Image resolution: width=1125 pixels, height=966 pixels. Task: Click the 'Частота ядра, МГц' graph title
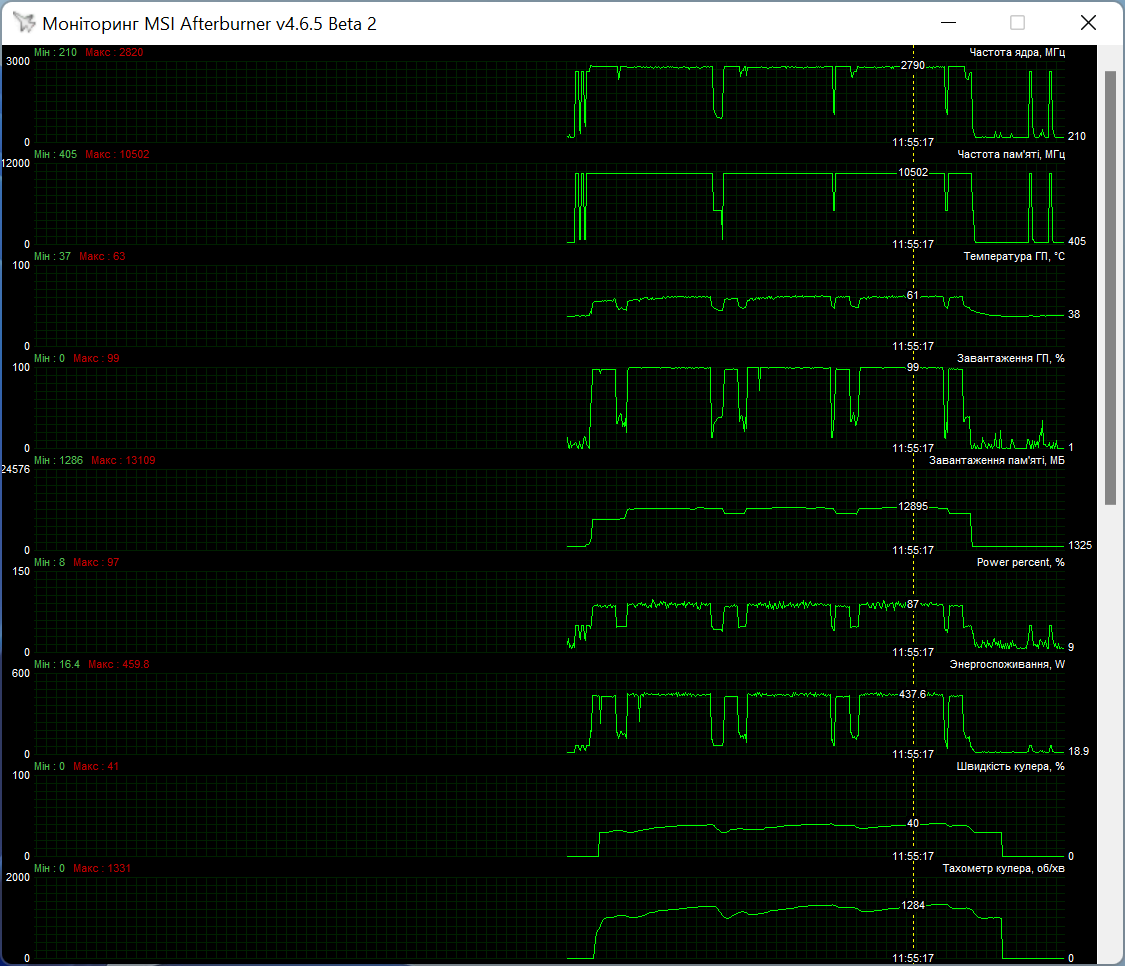pyautogui.click(x=1017, y=52)
